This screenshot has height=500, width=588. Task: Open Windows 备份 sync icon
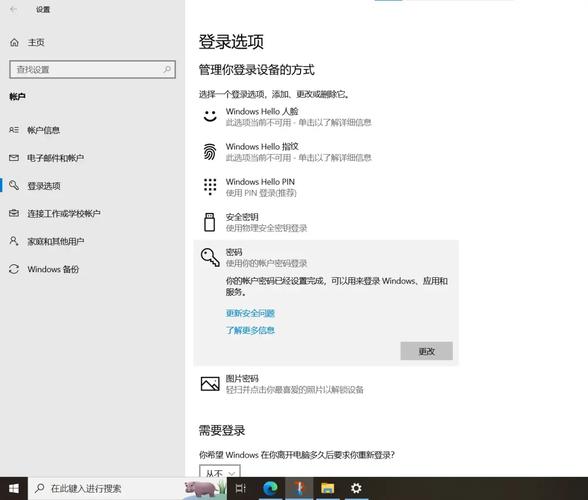[x=14, y=269]
